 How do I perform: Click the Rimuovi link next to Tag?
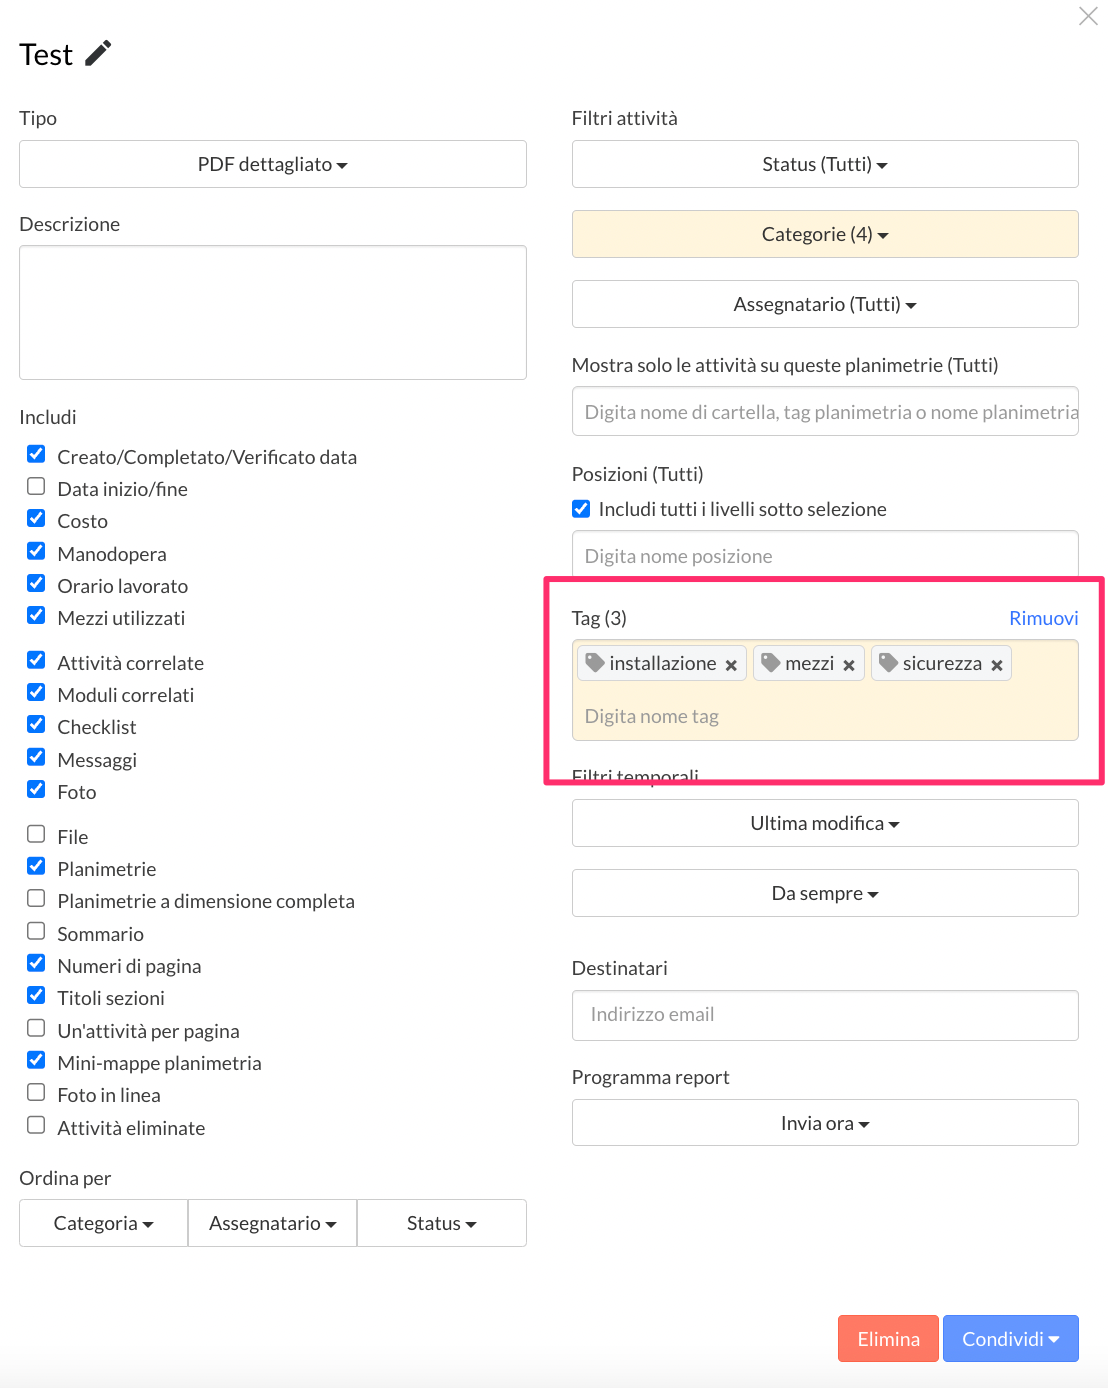pyautogui.click(x=1043, y=618)
